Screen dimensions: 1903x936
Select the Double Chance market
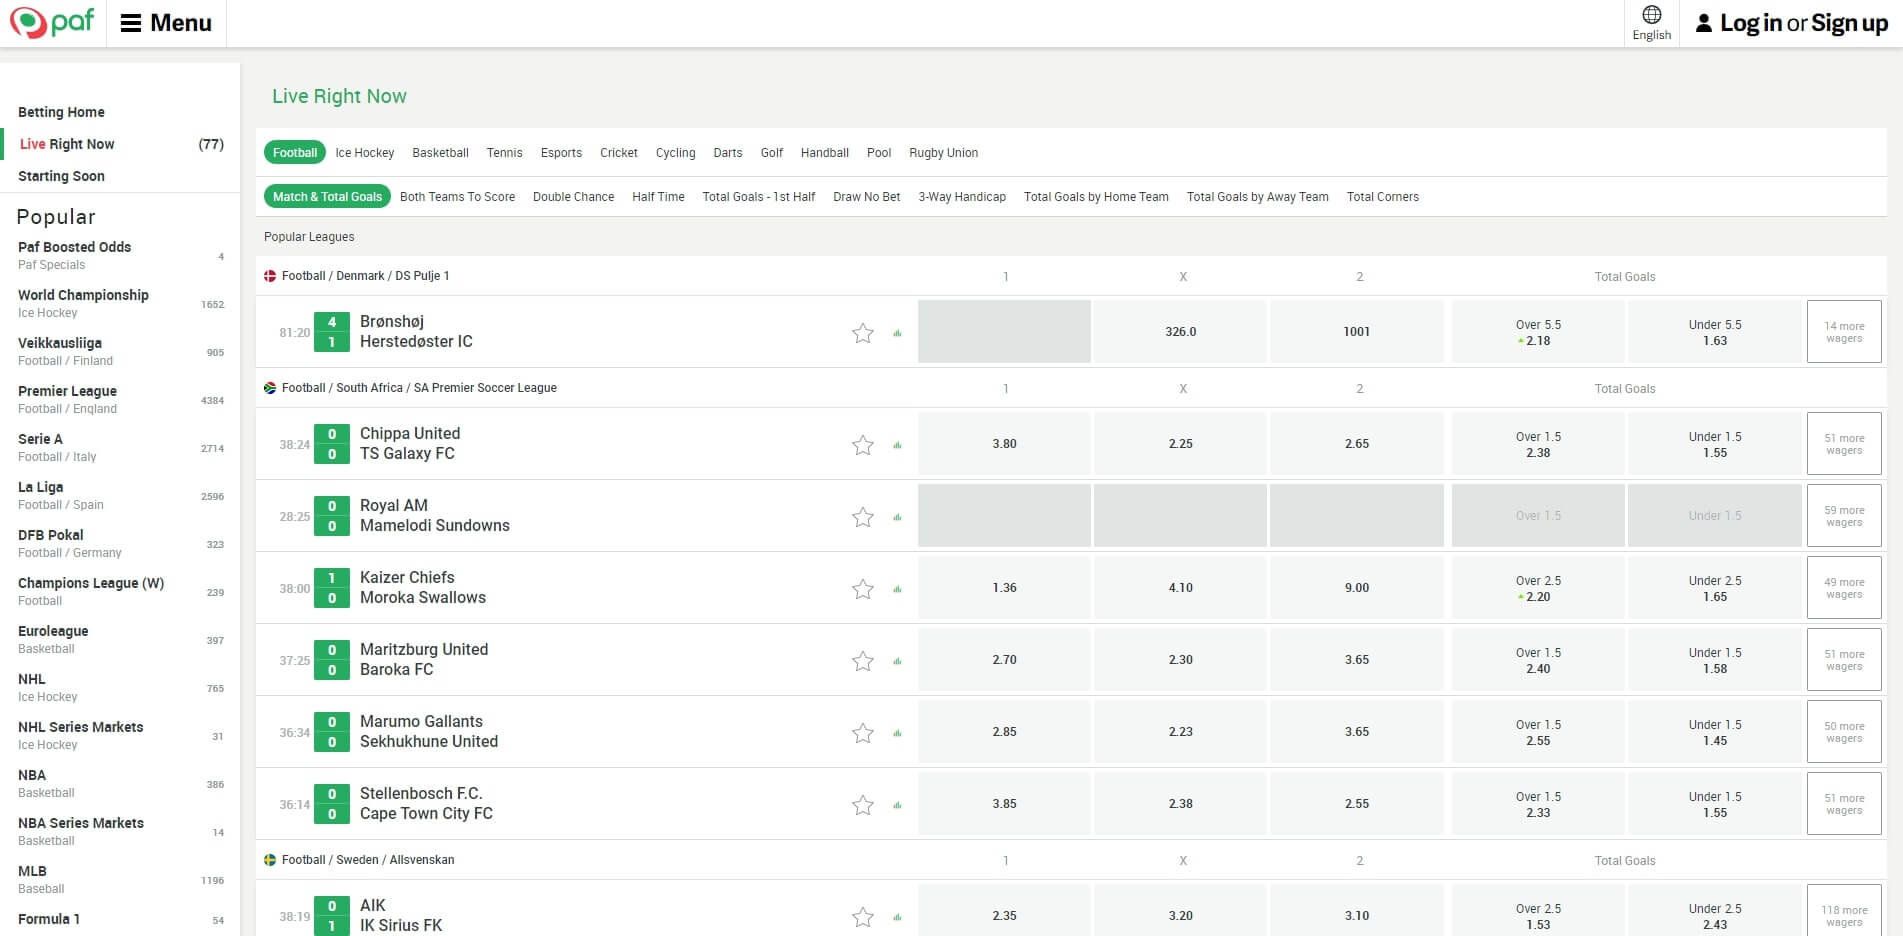[574, 197]
